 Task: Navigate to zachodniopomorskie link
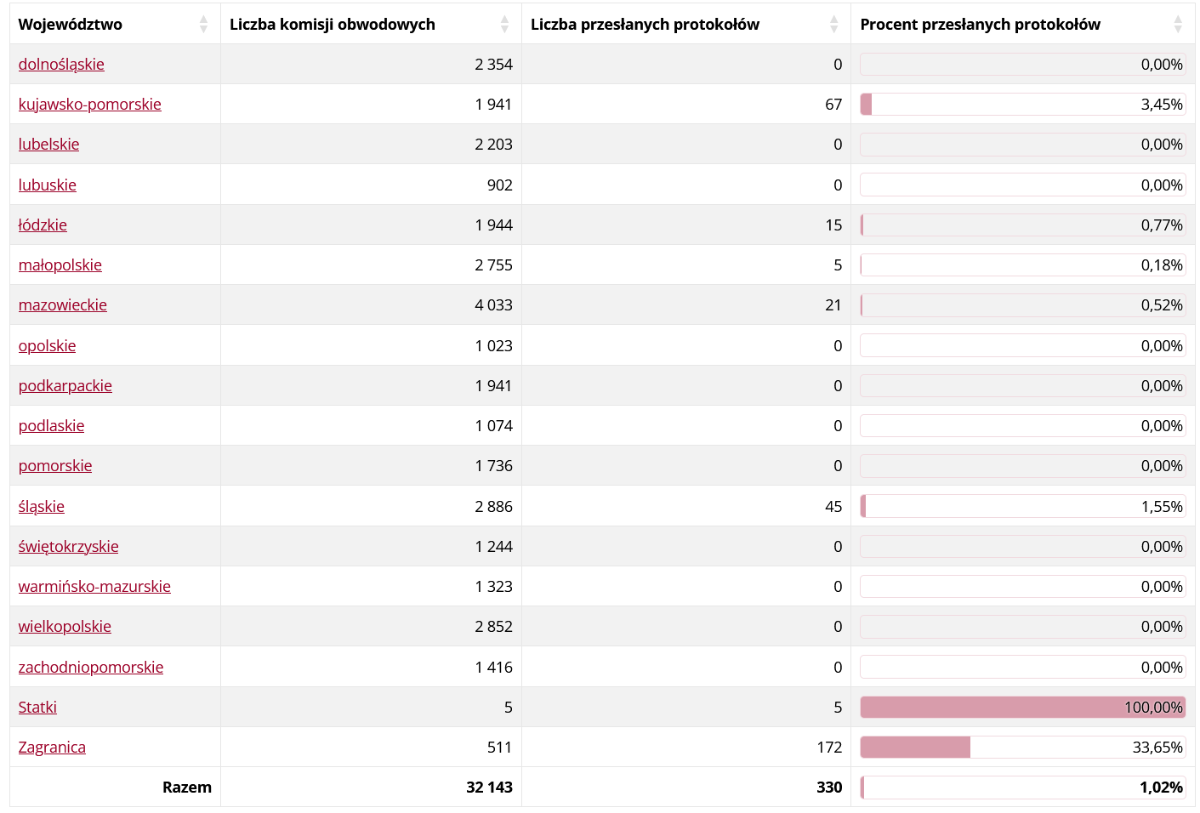[x=90, y=667]
